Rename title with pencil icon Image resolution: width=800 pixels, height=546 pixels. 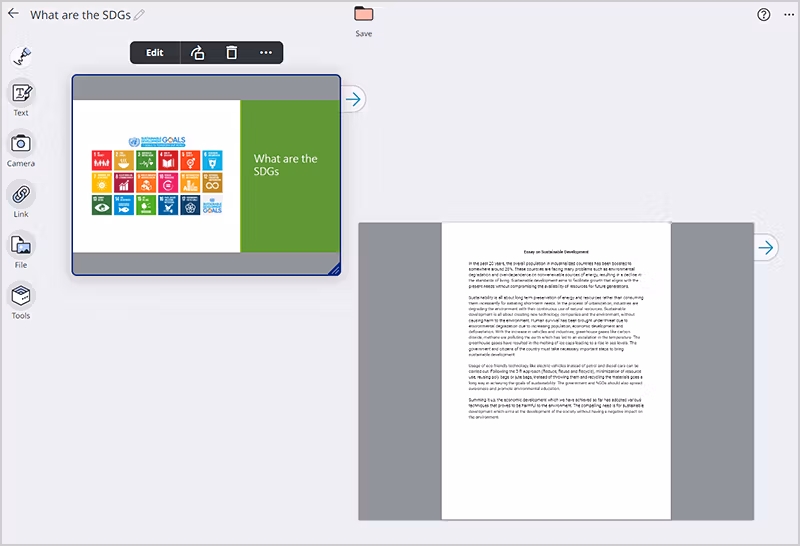(x=140, y=15)
